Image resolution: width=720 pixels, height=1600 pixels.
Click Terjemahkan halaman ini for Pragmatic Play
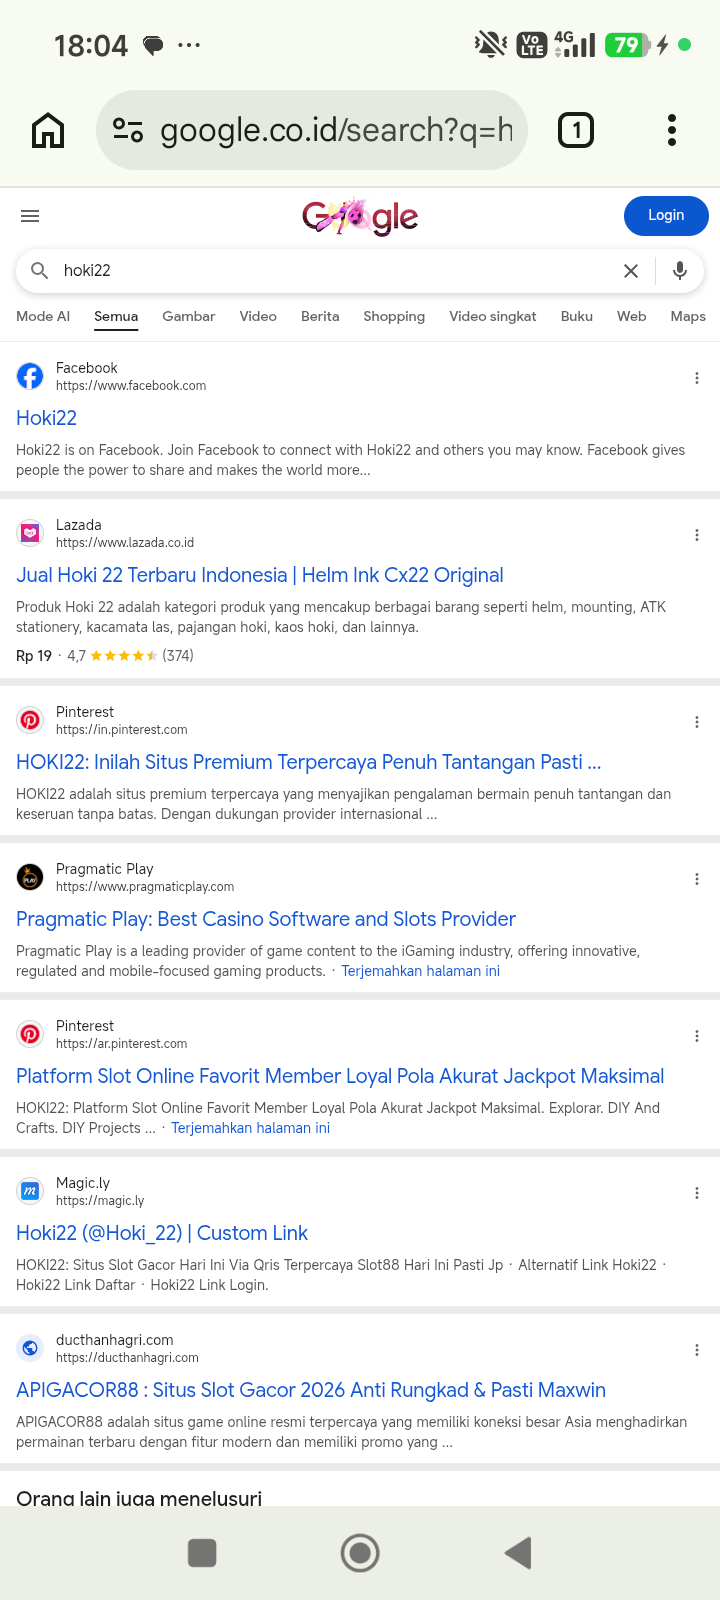pos(420,971)
